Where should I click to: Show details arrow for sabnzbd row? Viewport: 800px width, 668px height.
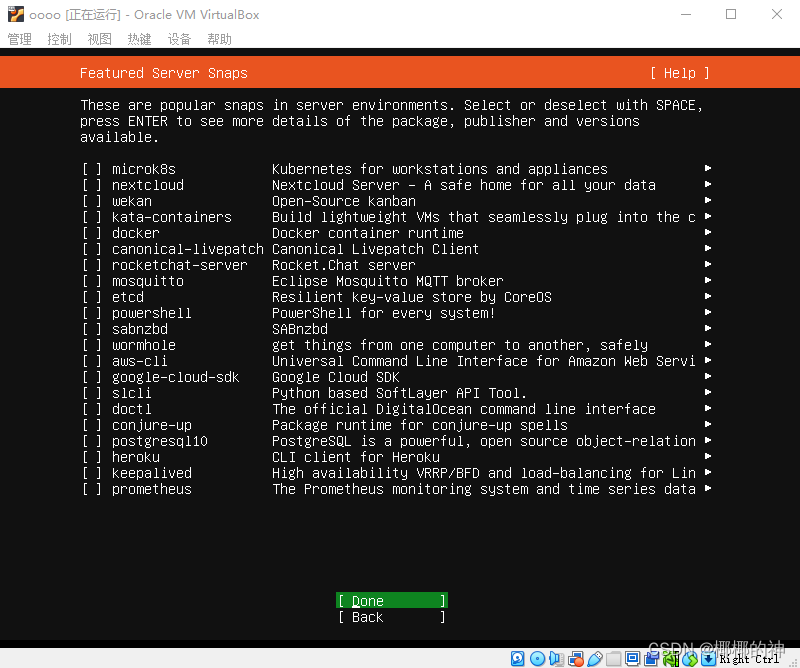pyautogui.click(x=708, y=328)
